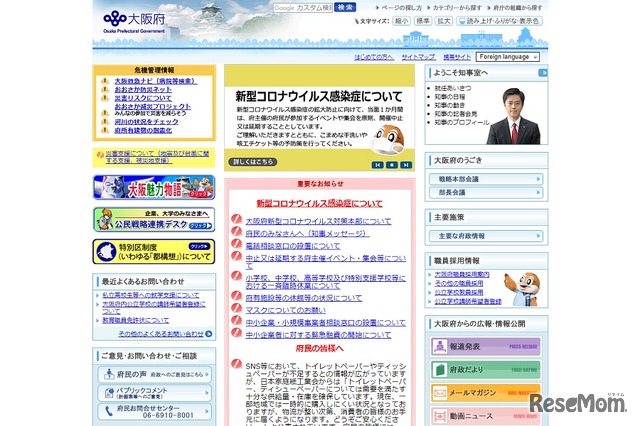Viewport: 640px width, 426px height.
Task: Open 大阪救急ナビ（病院等検索） link
Action: click(x=156, y=81)
